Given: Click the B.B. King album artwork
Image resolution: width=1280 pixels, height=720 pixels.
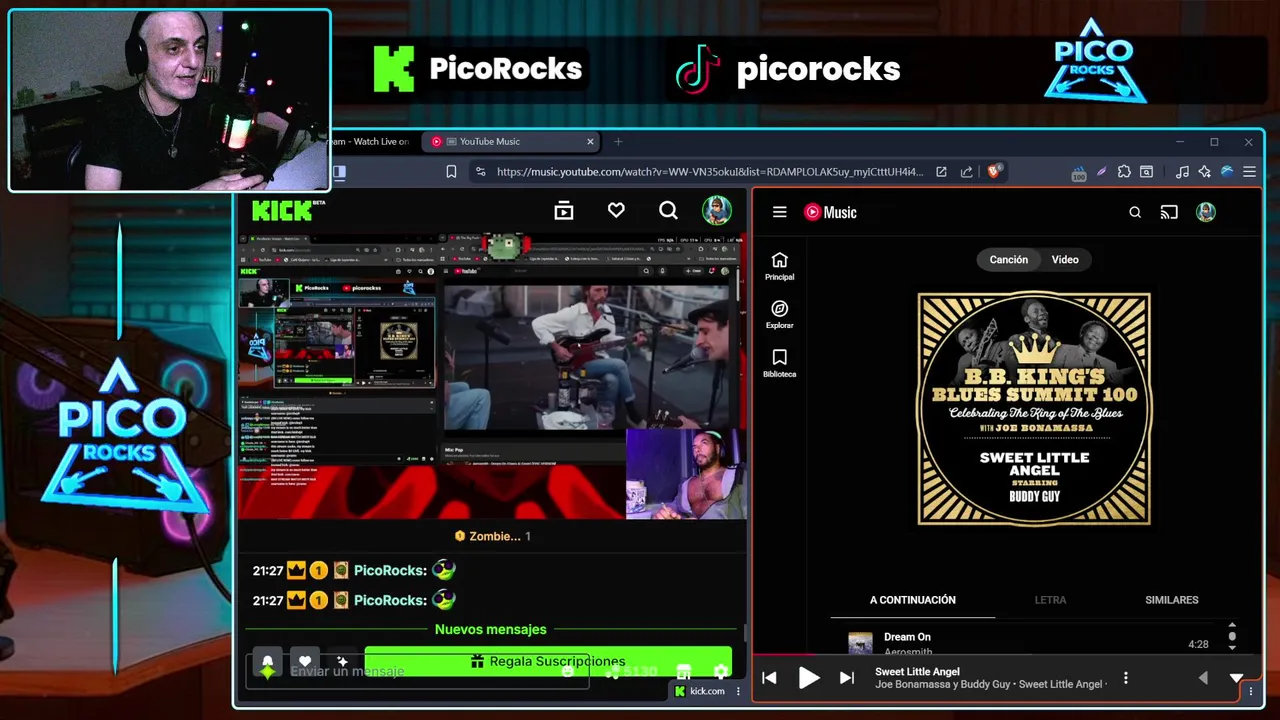Looking at the screenshot, I should 1034,408.
